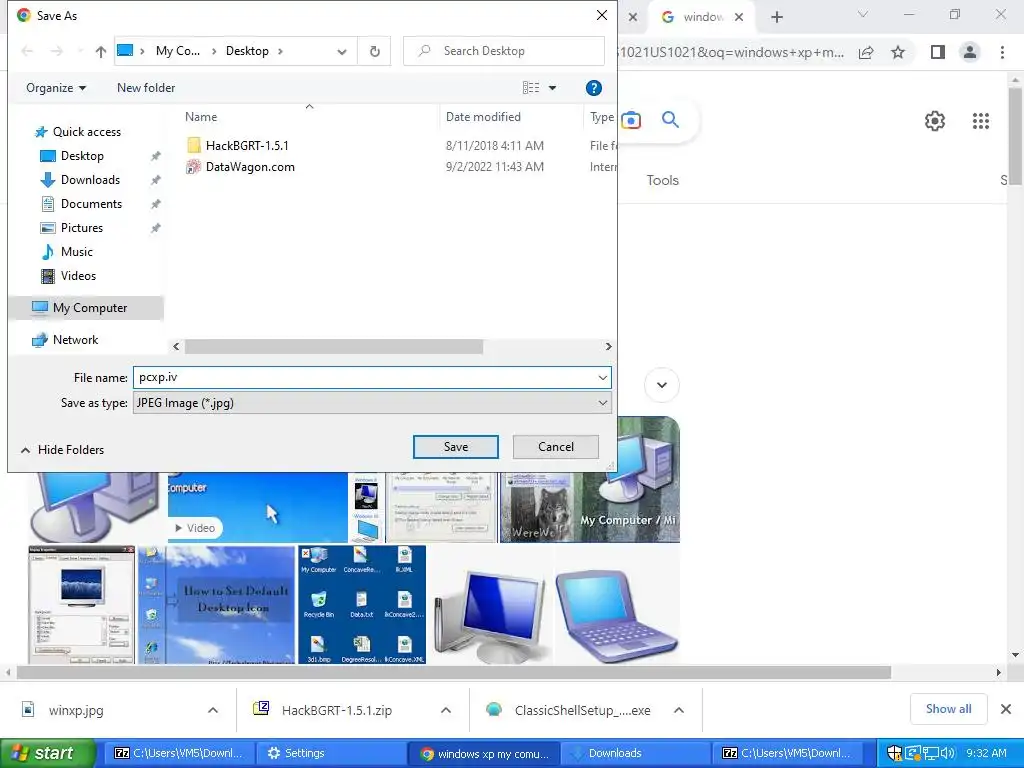Switch to Downloads window in taskbar

point(635,753)
